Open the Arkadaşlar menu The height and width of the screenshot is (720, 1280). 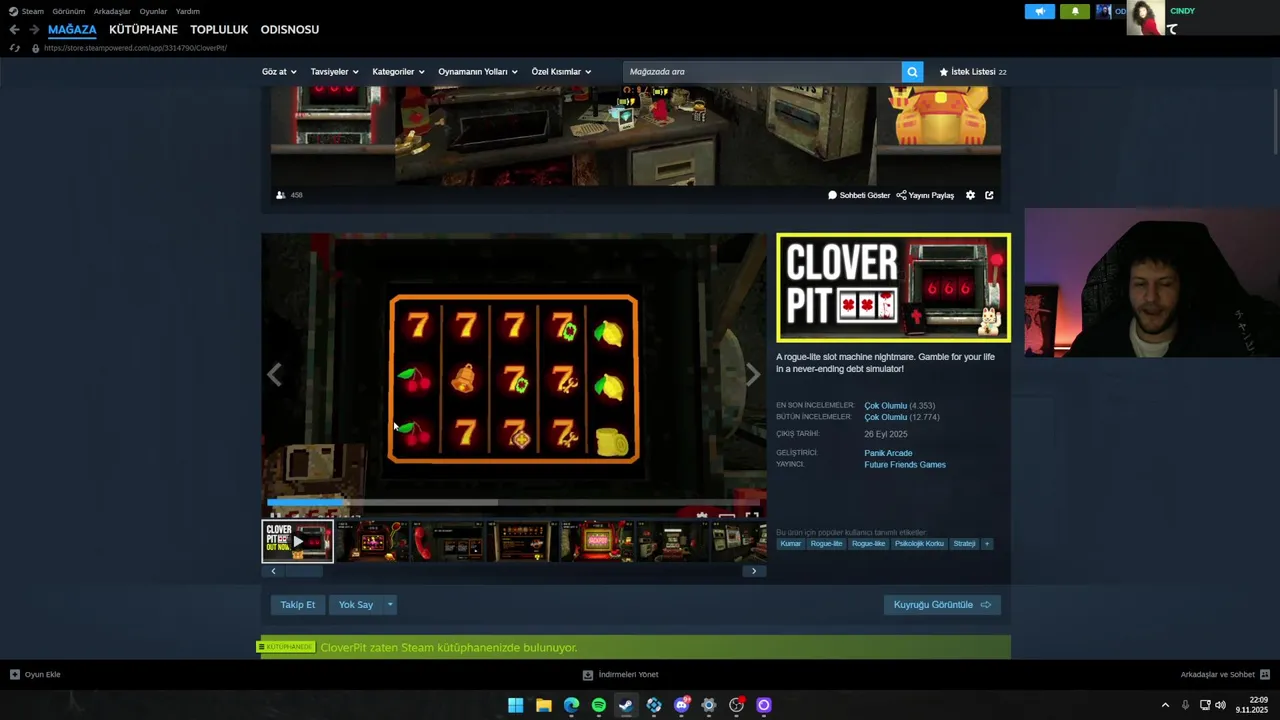click(x=112, y=11)
